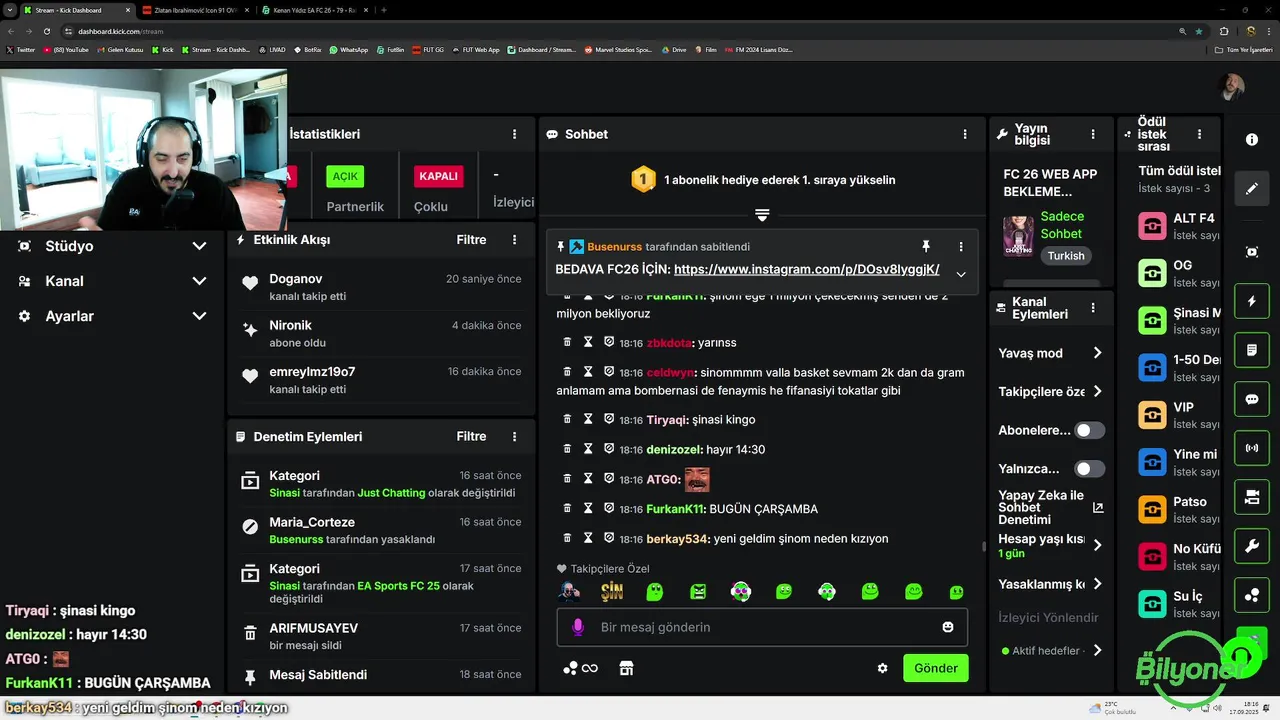
Task: Switch to Zlatan Ibrahimović browser tab
Action: pos(195,10)
